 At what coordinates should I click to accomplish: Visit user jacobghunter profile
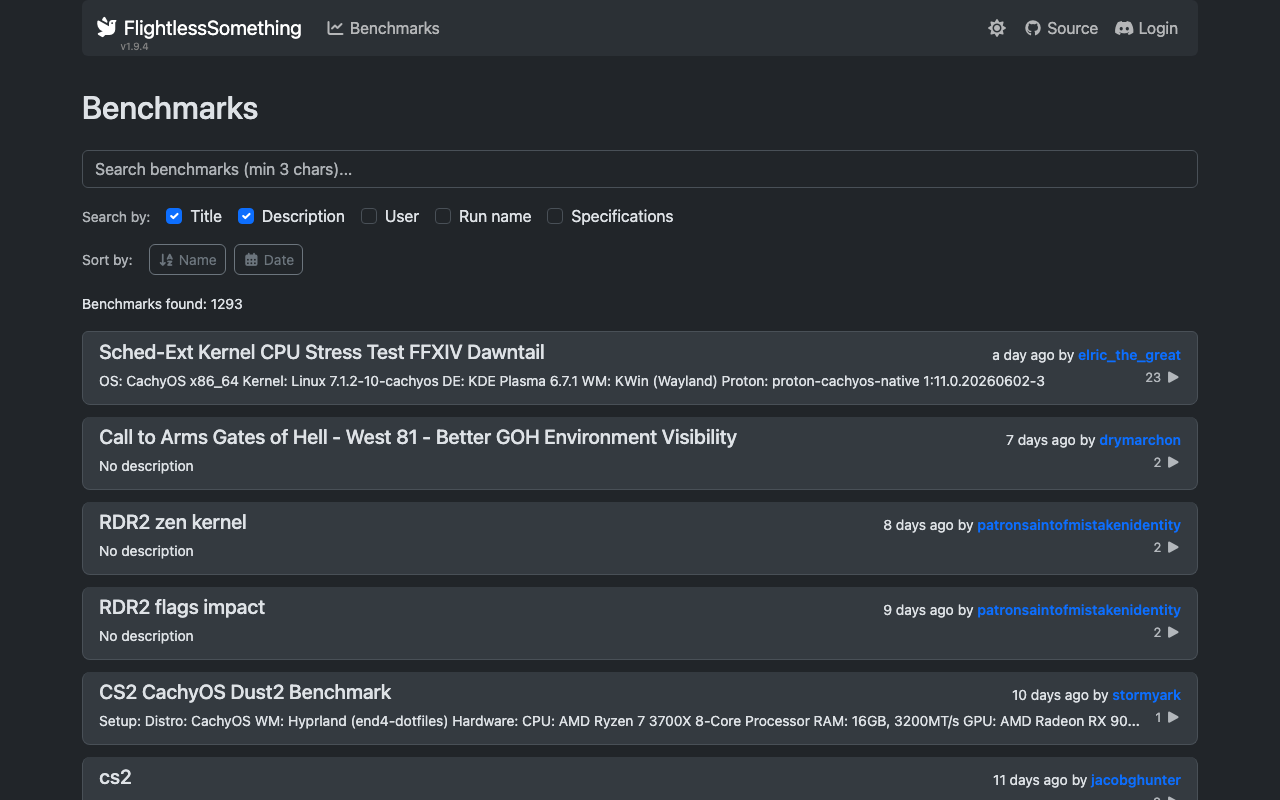(x=1136, y=780)
